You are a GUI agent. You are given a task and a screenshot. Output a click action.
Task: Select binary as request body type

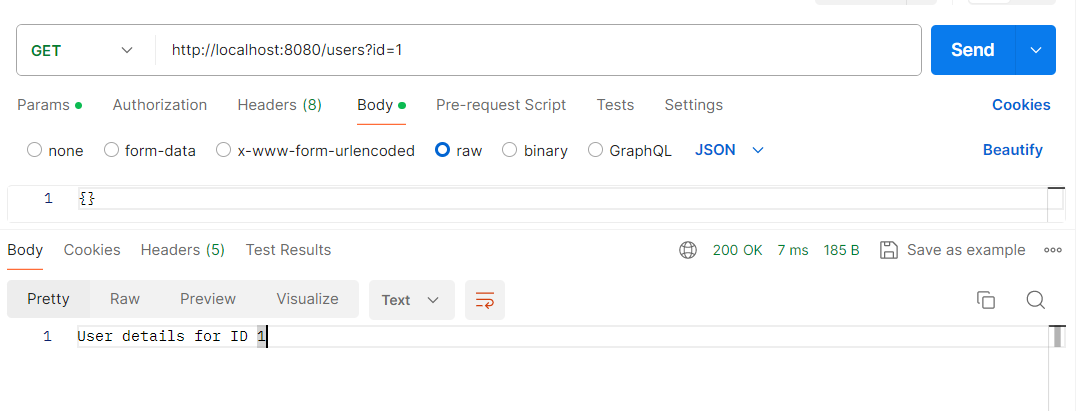(509, 150)
